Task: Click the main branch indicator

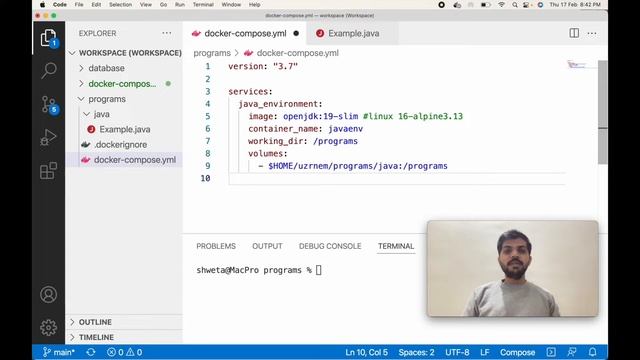Action: click(x=58, y=352)
